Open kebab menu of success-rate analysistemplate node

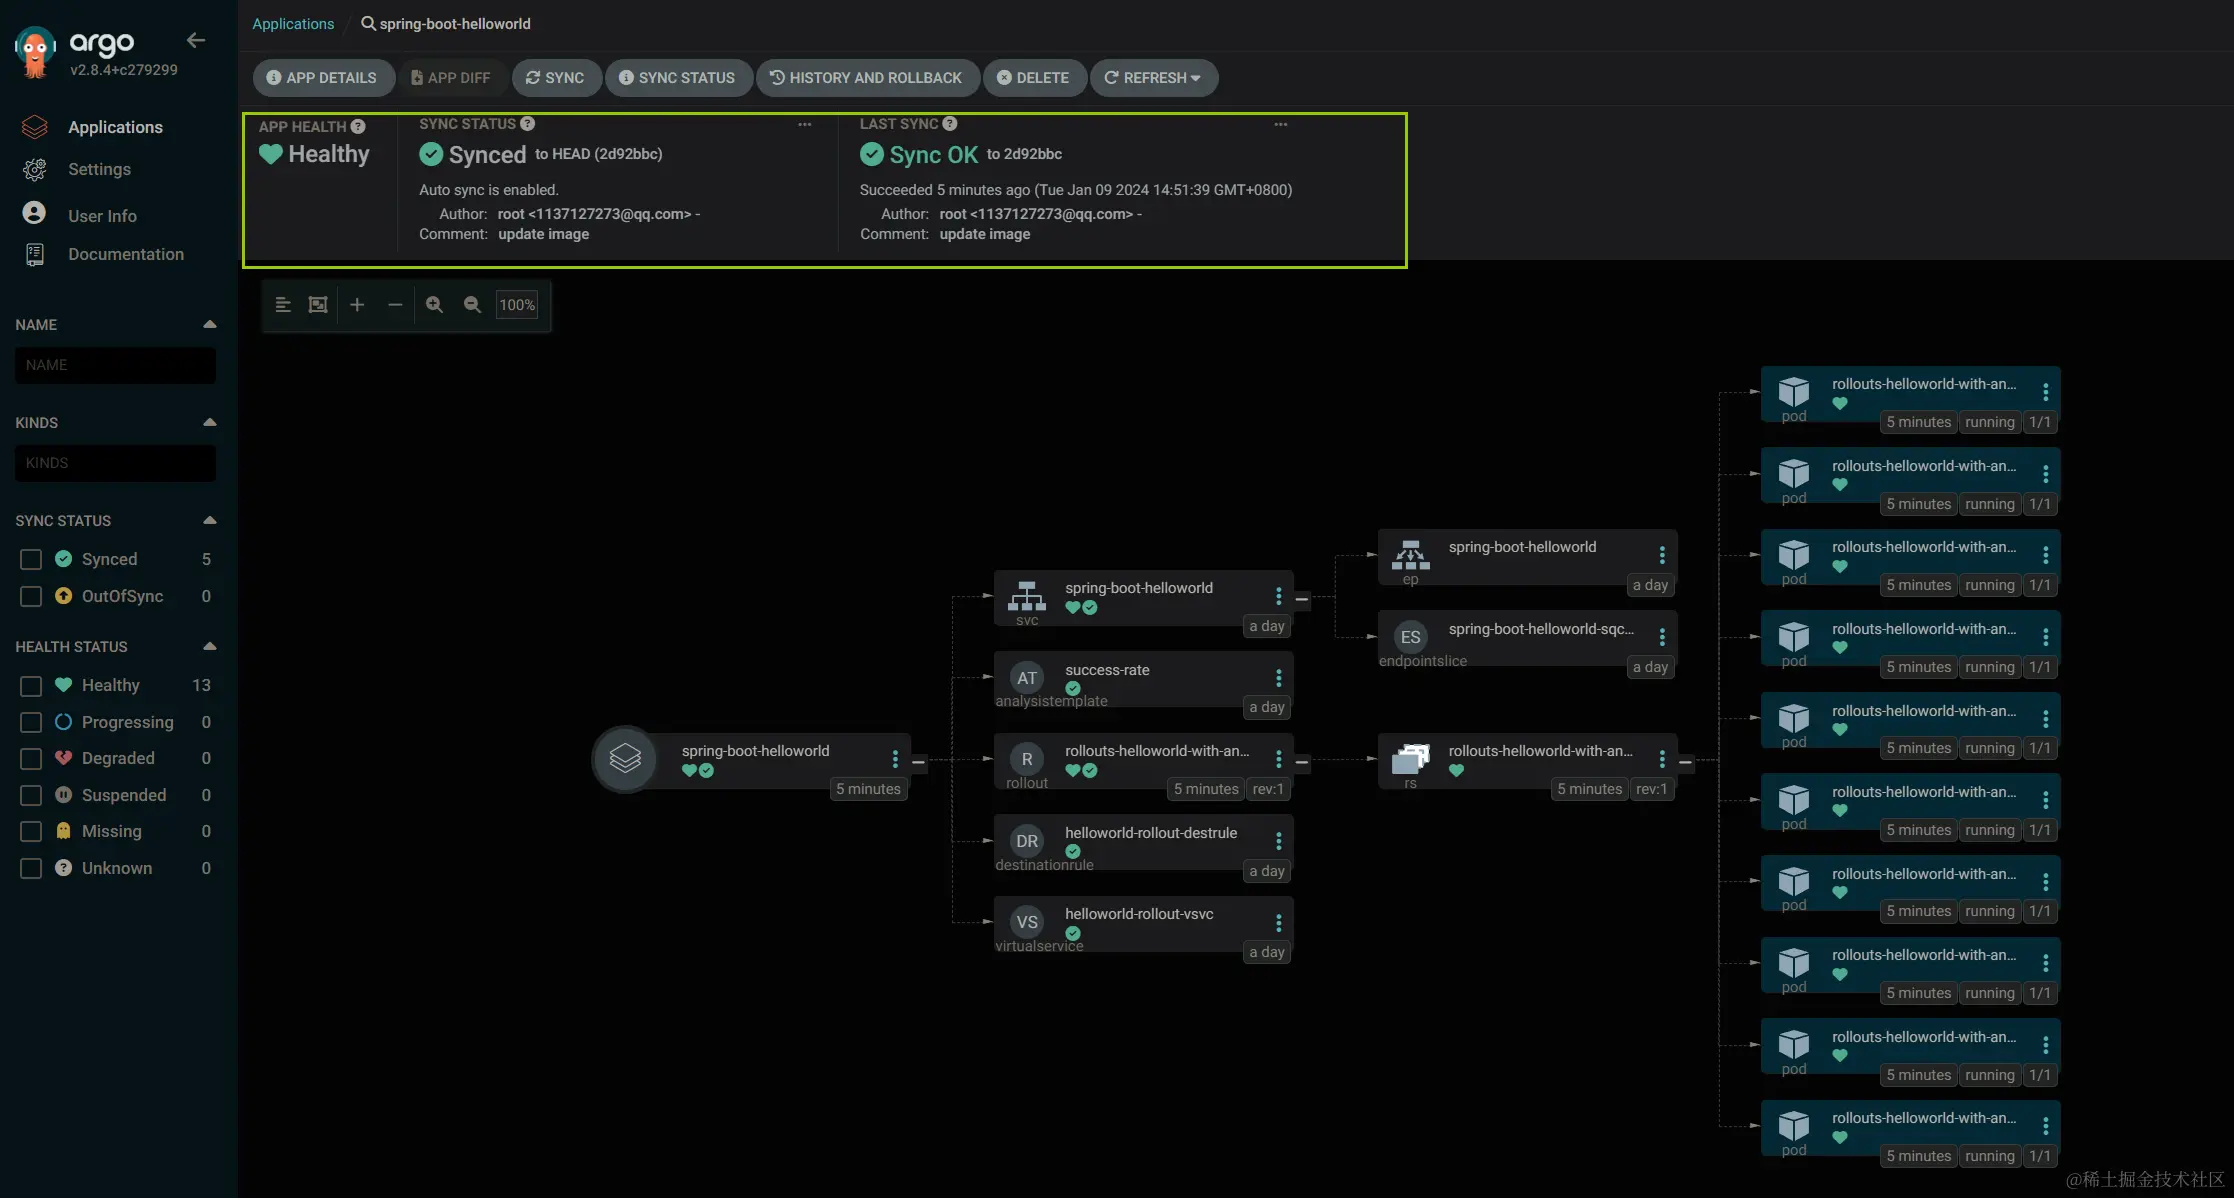pyautogui.click(x=1278, y=678)
